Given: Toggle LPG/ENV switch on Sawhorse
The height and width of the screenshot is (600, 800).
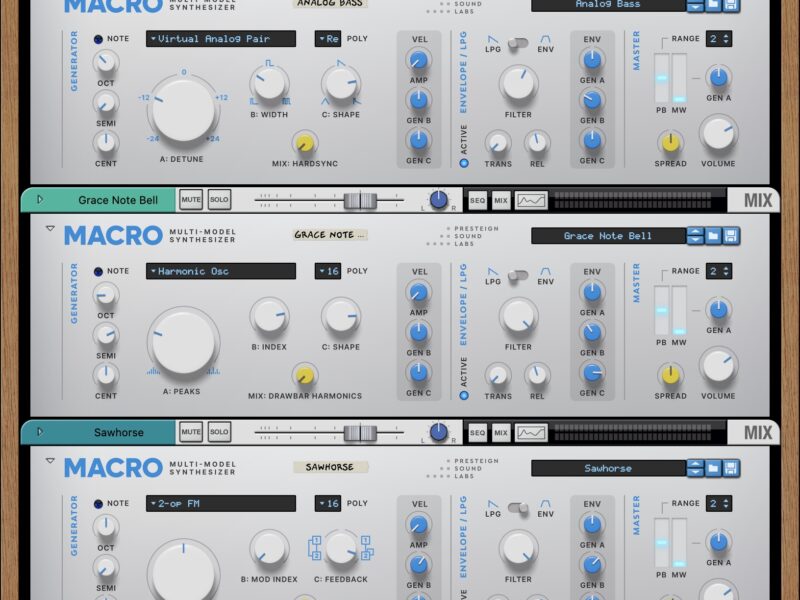Looking at the screenshot, I should click(518, 508).
